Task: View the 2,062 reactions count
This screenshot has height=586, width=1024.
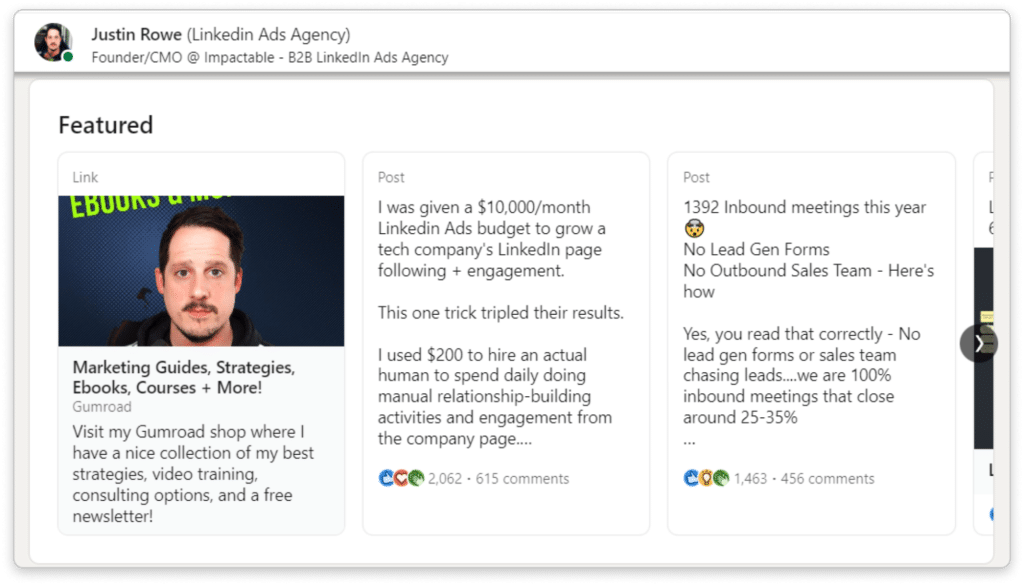Action: 445,479
